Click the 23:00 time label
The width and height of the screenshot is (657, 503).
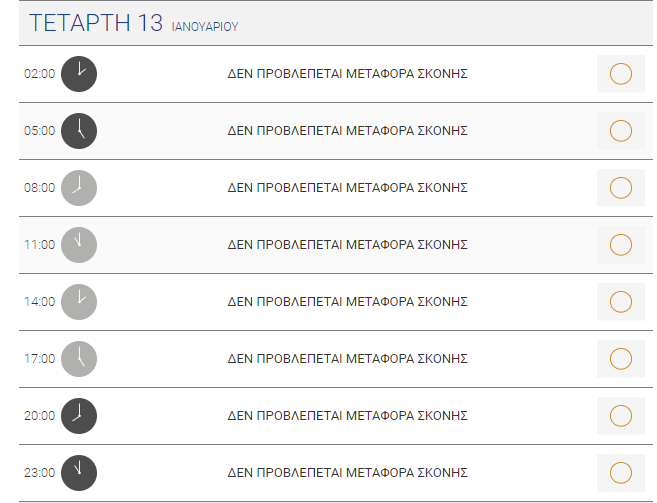click(39, 473)
